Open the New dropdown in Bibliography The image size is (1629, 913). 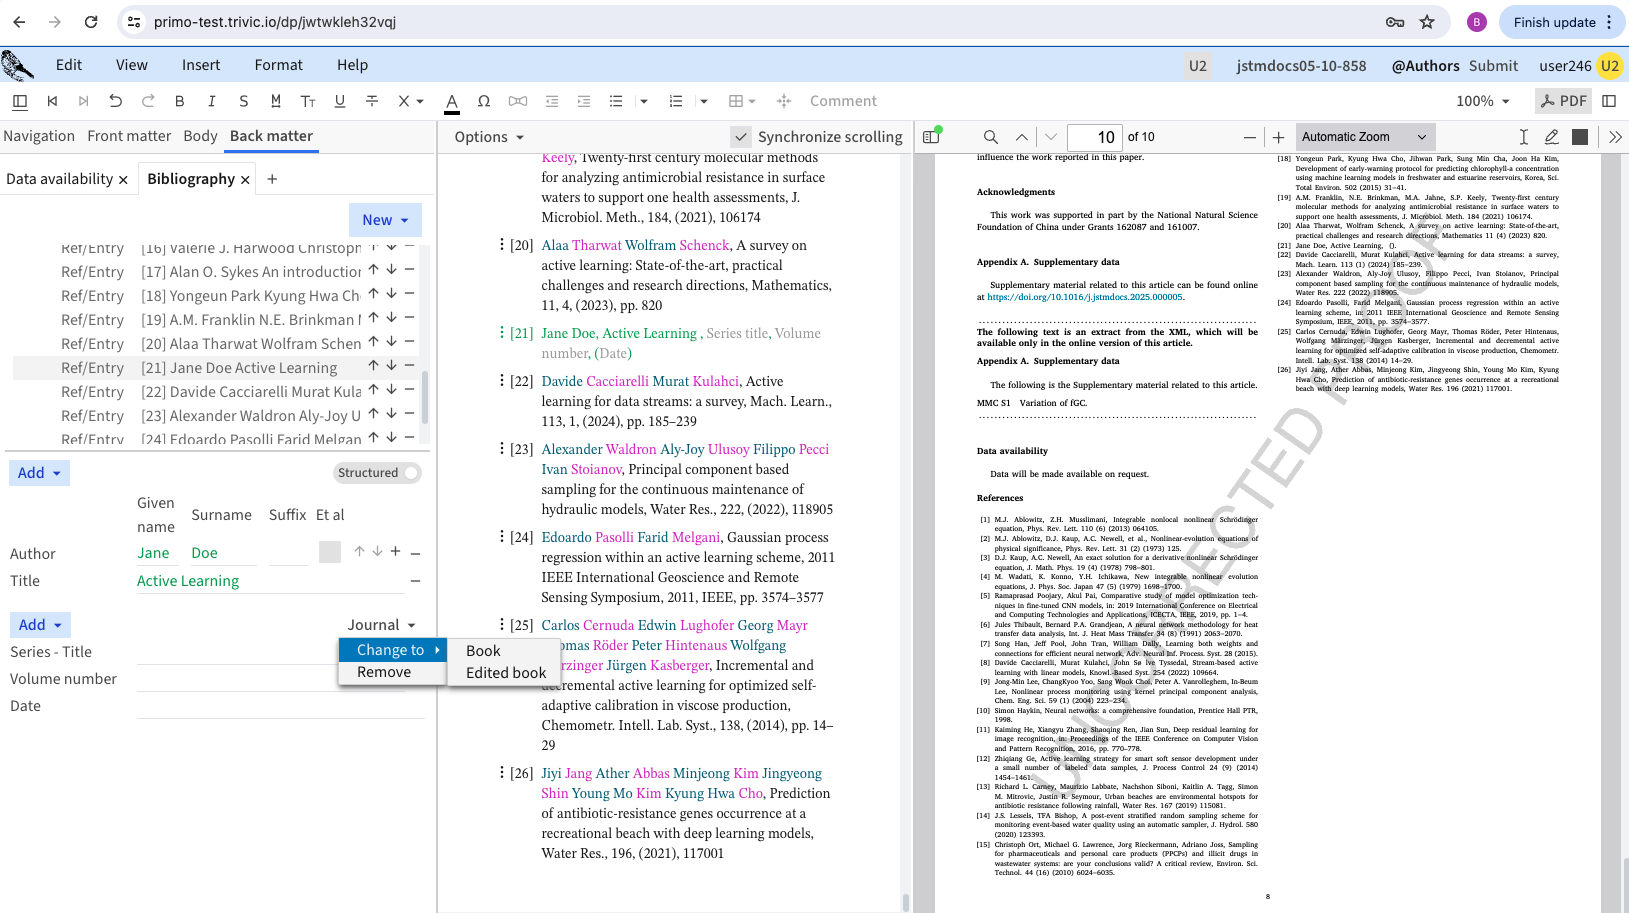(x=385, y=220)
